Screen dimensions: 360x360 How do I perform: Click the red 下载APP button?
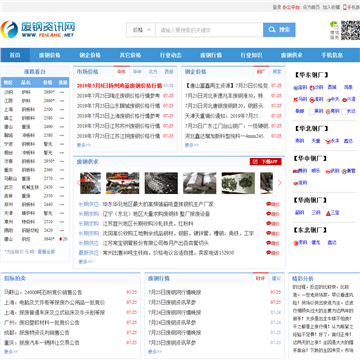(x=266, y=162)
